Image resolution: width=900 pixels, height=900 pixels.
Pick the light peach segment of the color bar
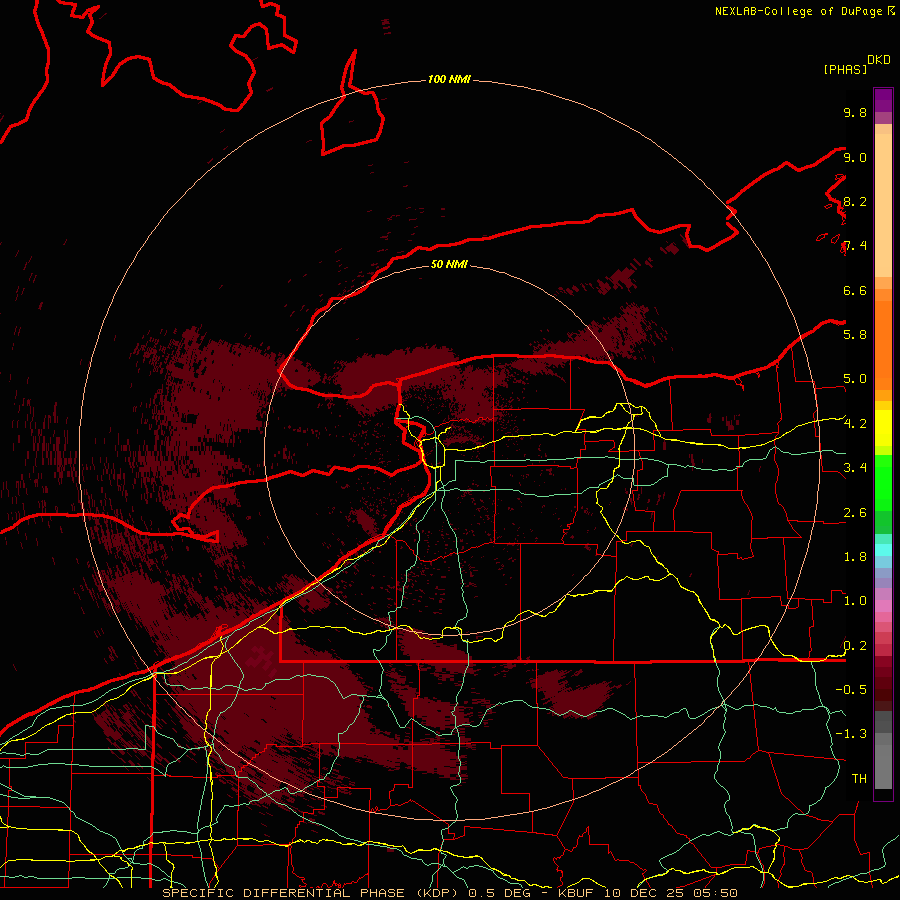click(883, 207)
